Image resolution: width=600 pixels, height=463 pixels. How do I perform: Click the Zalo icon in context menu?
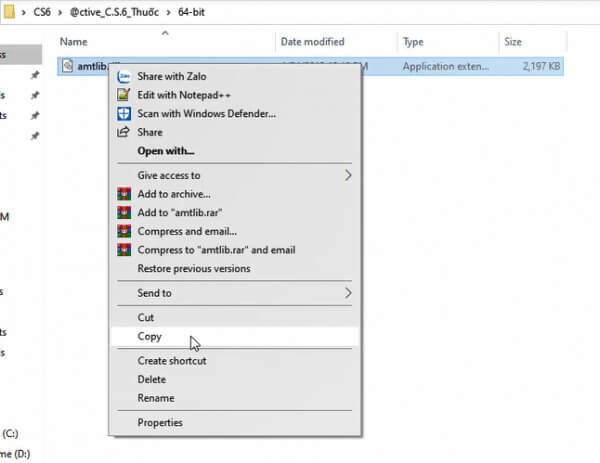124,76
